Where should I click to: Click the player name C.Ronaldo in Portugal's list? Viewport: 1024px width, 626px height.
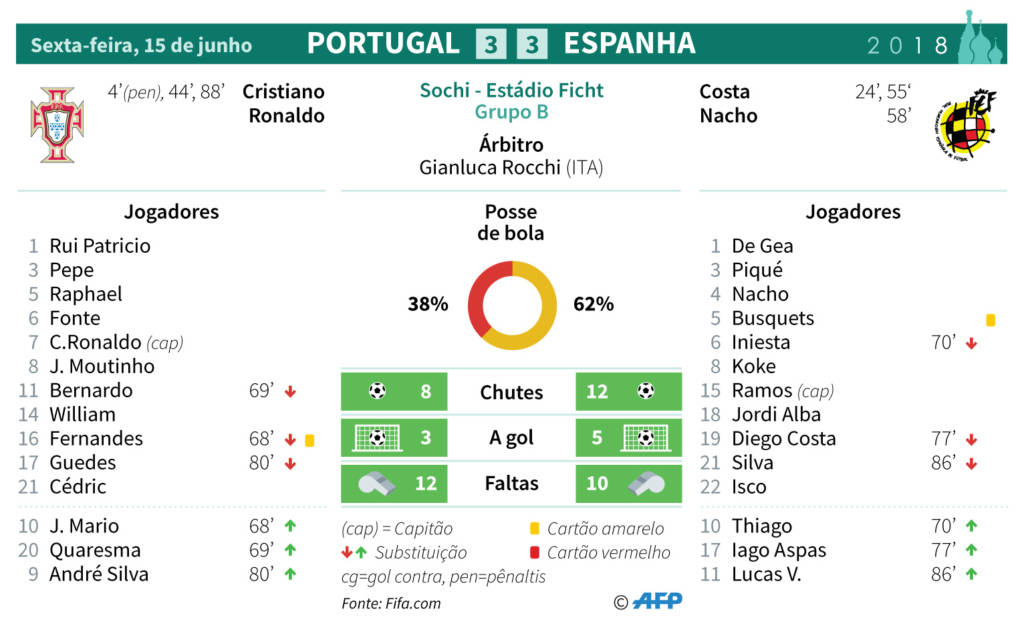click(95, 342)
